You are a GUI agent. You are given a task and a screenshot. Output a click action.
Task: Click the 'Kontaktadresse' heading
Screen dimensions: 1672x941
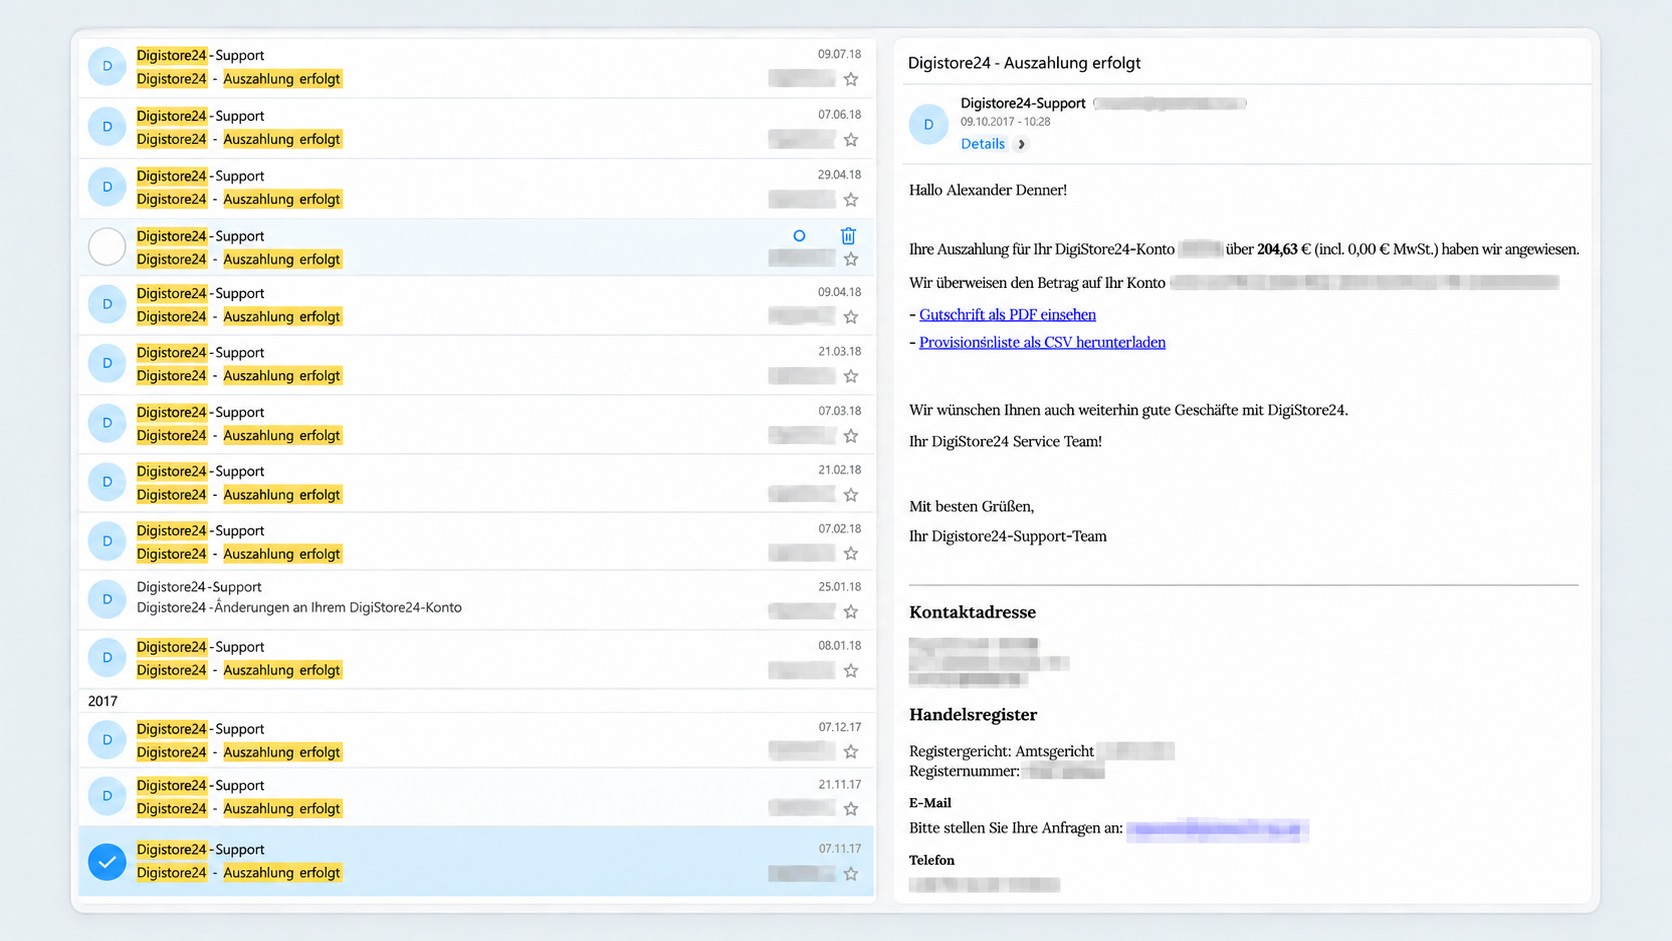tap(972, 612)
